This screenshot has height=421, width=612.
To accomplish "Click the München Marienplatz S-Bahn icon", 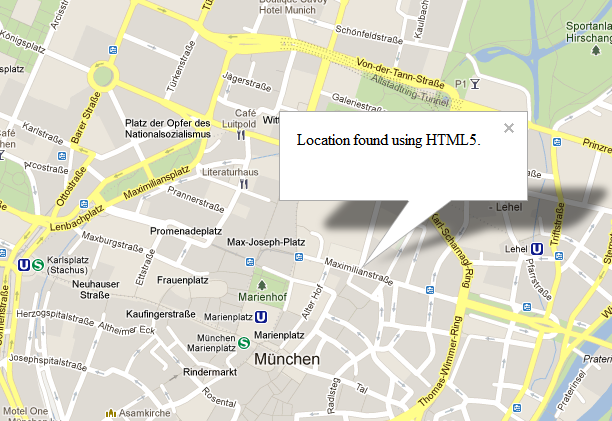I will 244,343.
